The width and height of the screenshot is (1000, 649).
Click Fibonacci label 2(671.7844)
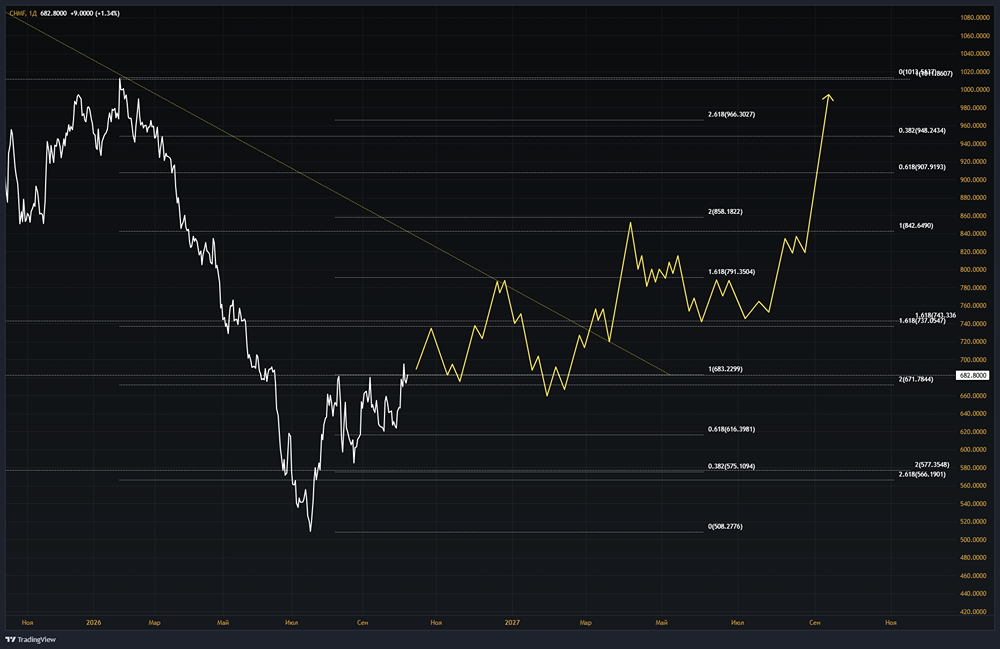916,379
